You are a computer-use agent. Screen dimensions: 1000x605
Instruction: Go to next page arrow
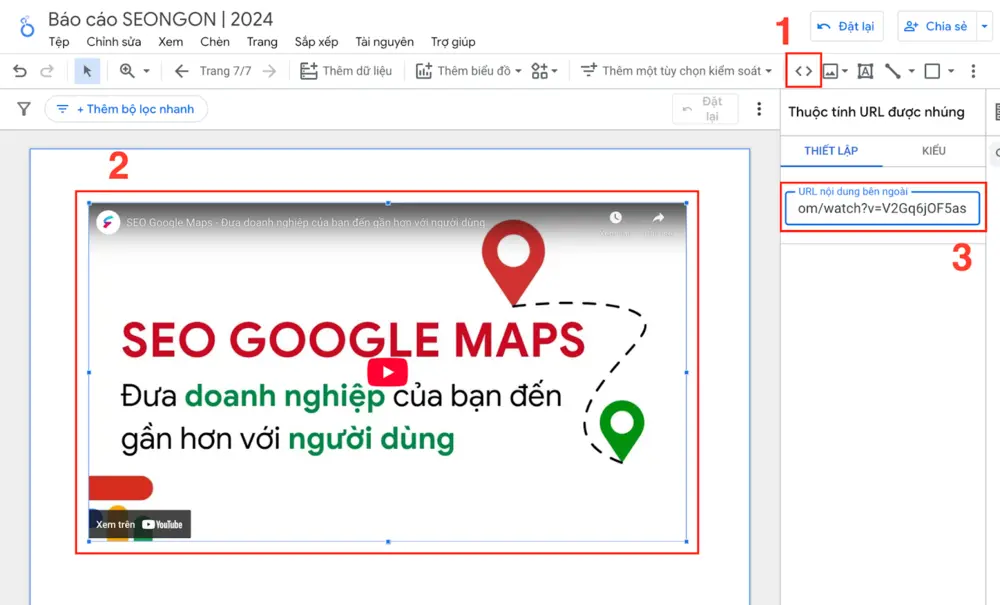(270, 71)
